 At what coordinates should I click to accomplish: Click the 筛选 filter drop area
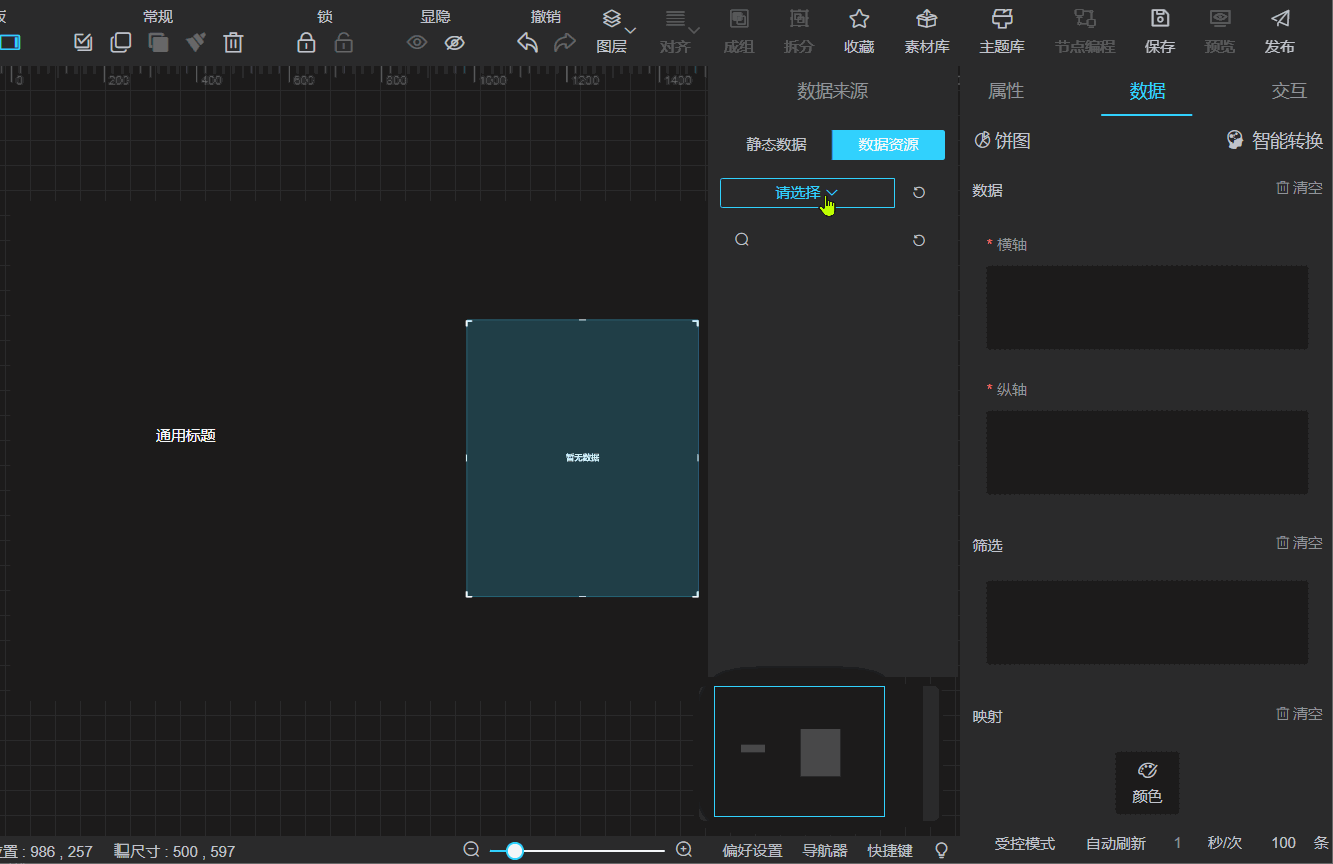1147,622
